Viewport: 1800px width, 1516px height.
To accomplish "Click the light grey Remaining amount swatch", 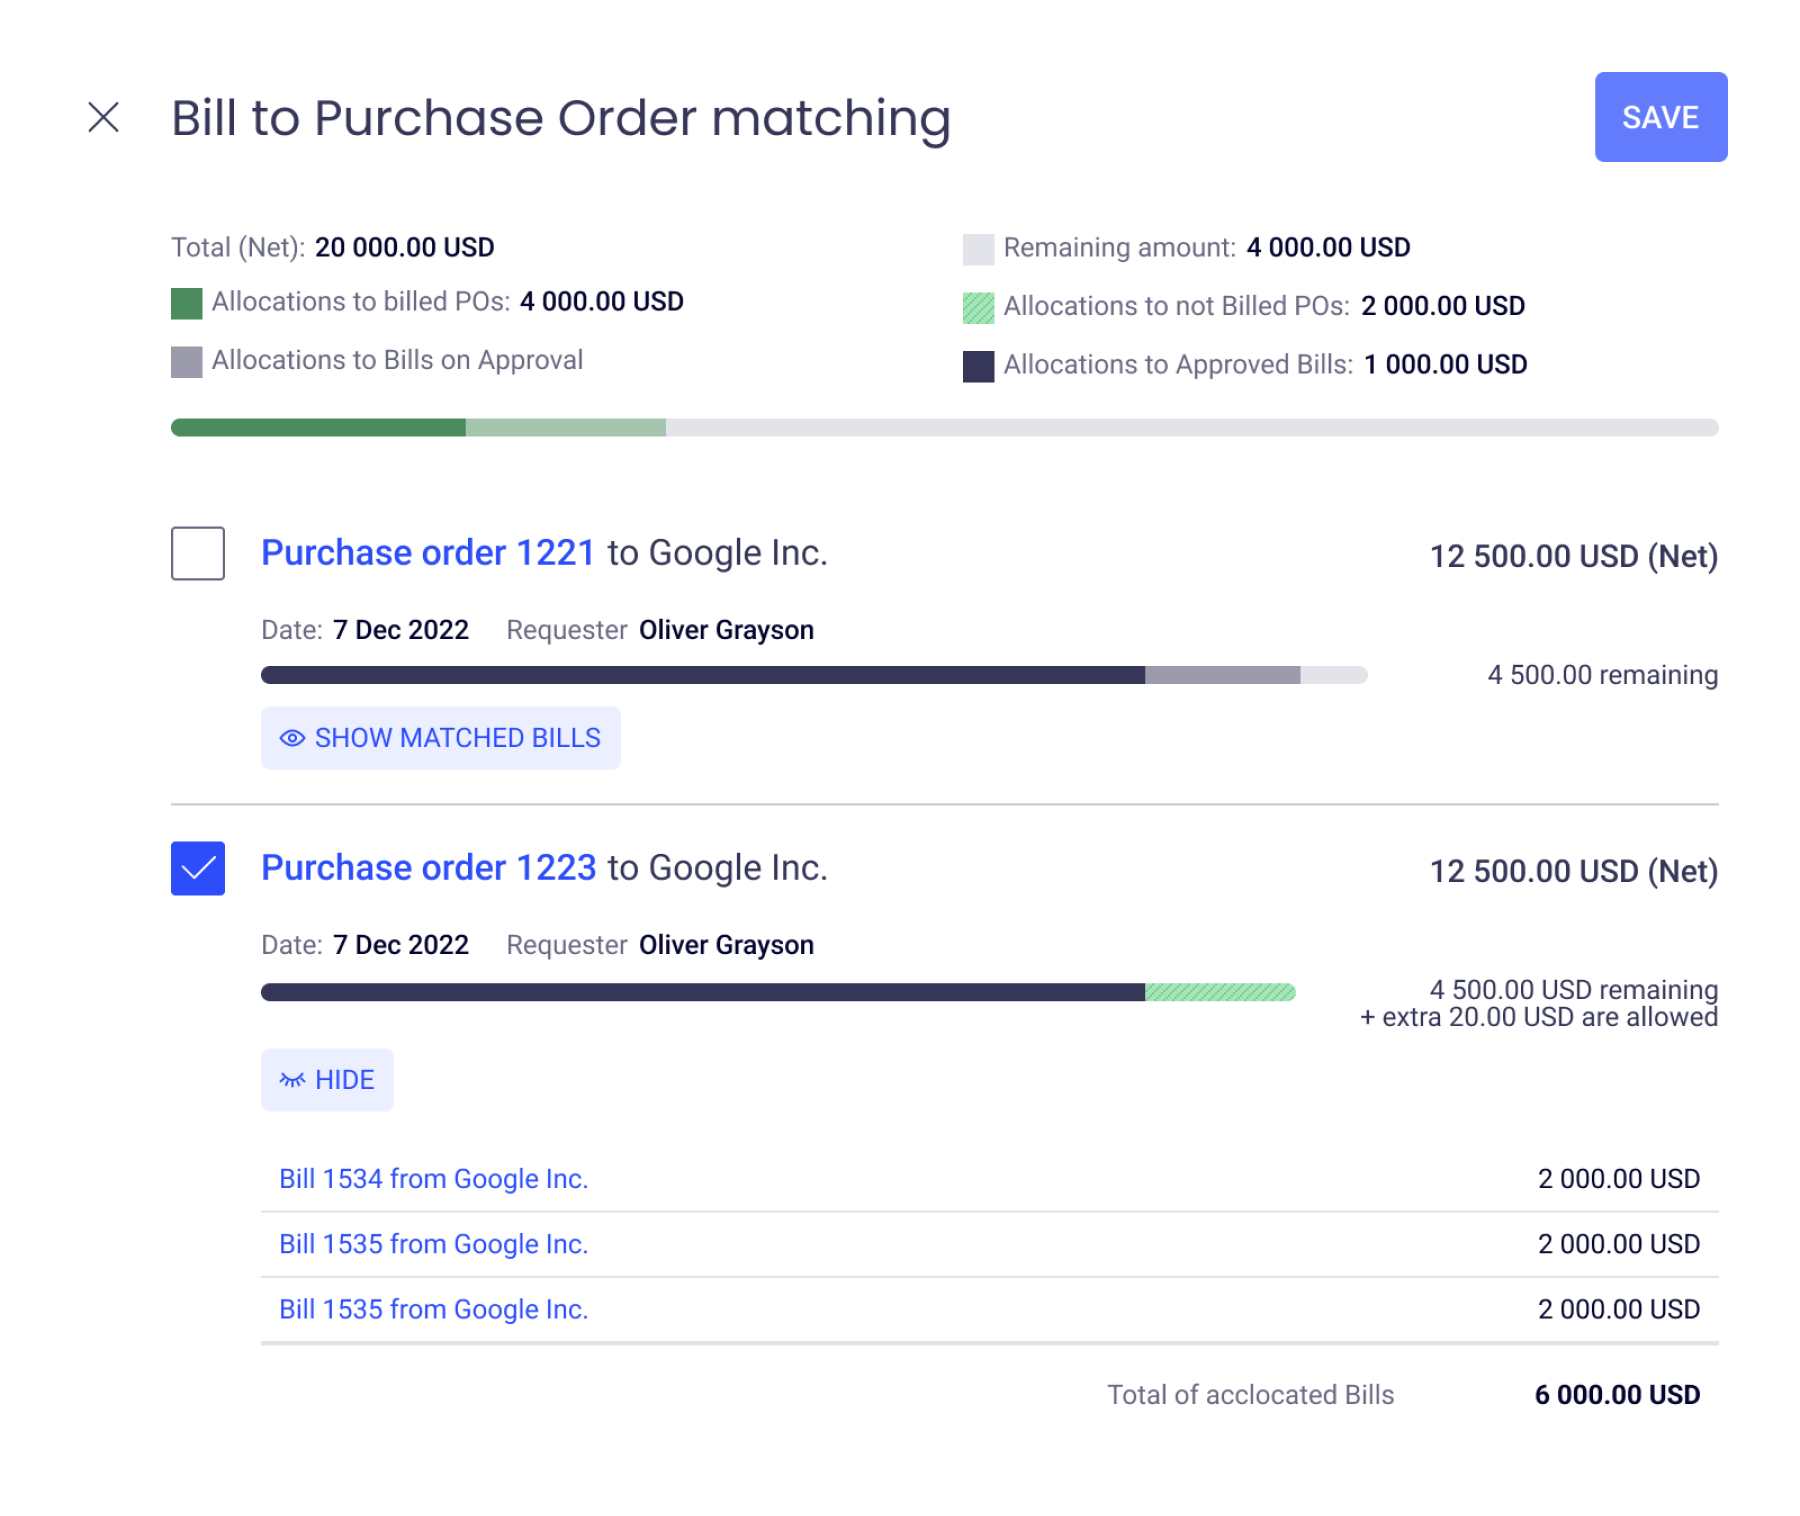I will coord(978,249).
